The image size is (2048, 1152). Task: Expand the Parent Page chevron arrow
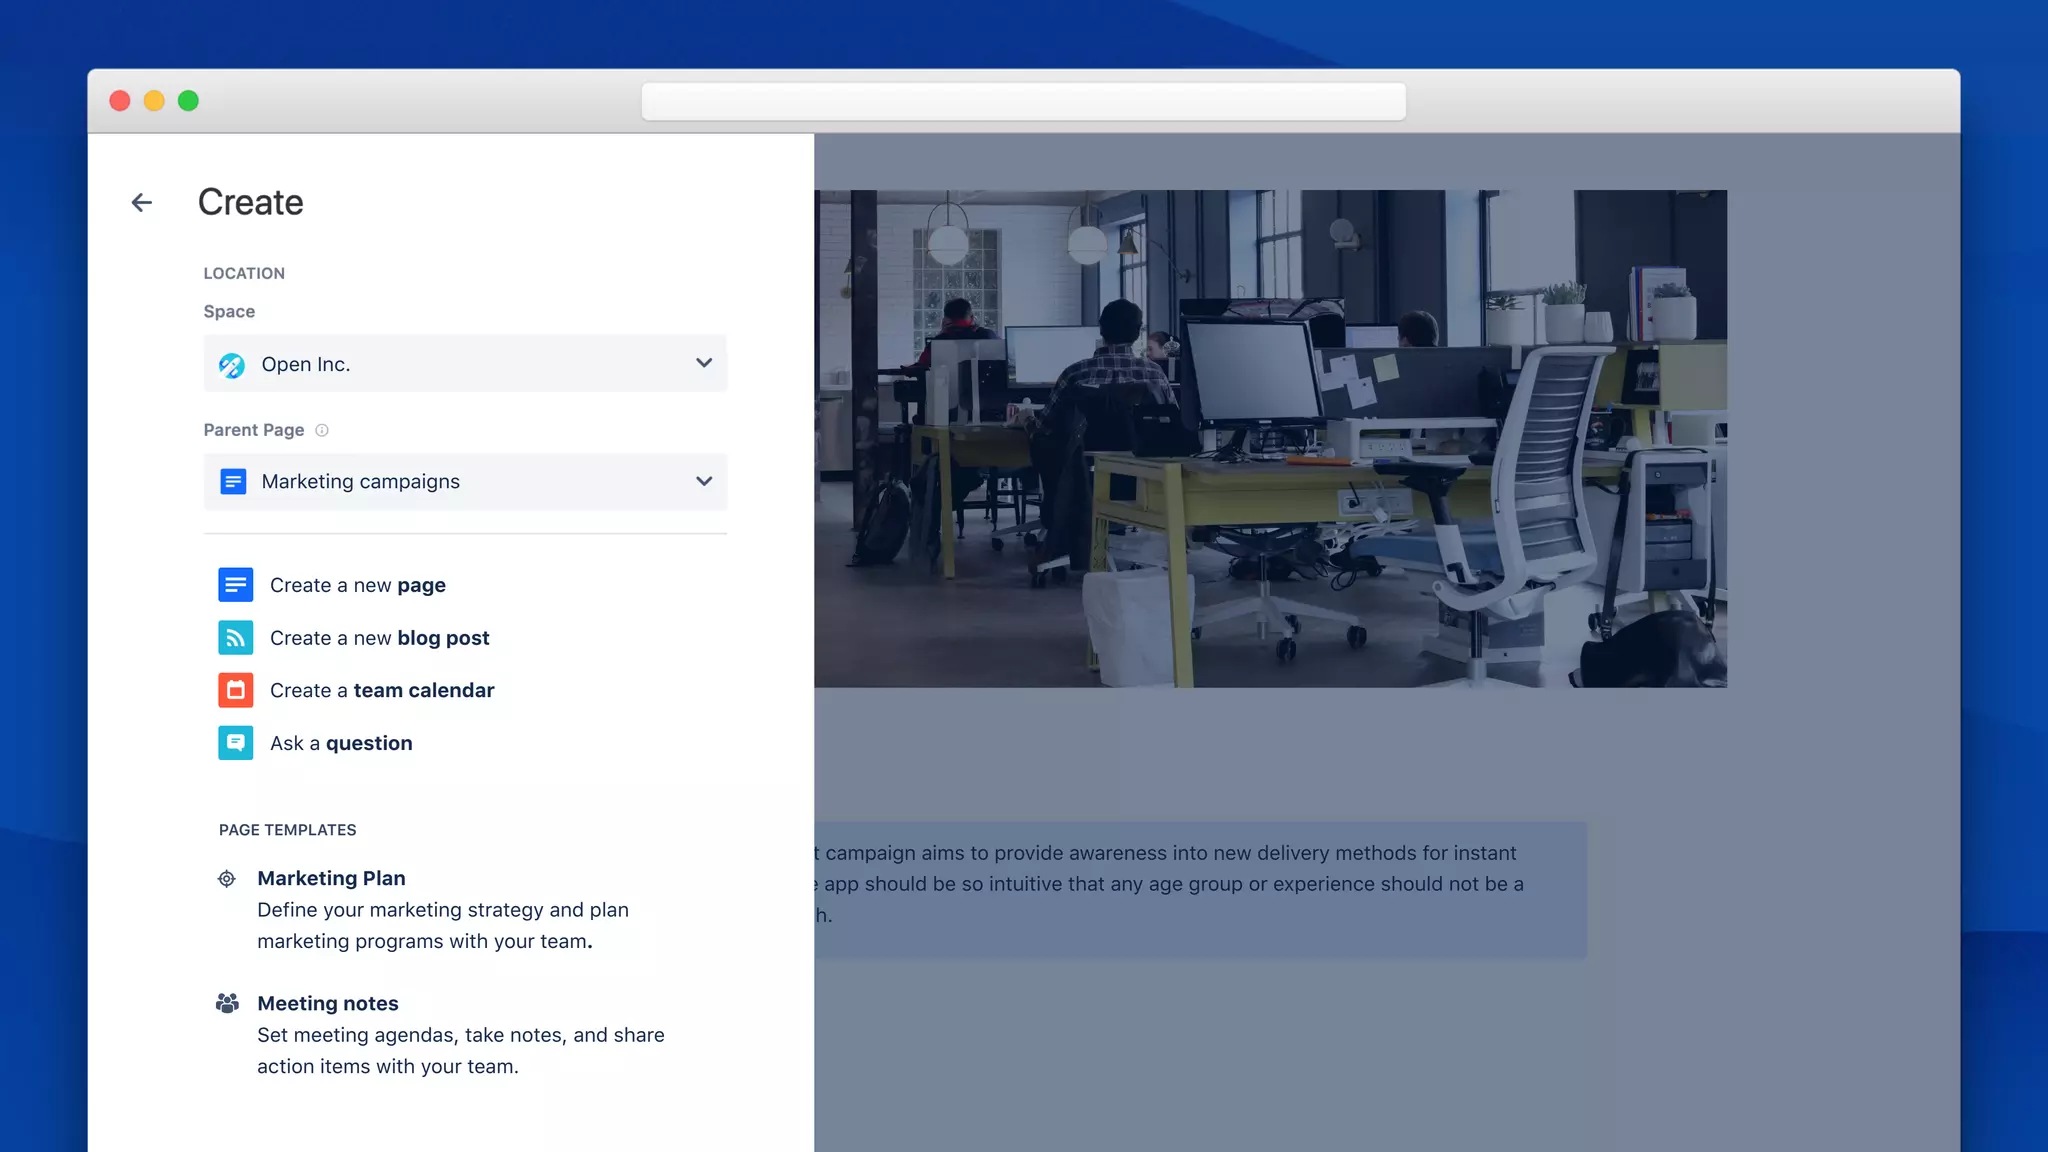pyautogui.click(x=704, y=482)
